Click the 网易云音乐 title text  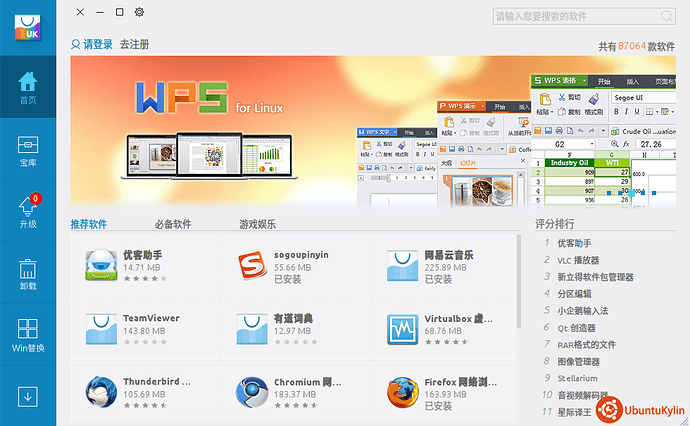coord(448,255)
